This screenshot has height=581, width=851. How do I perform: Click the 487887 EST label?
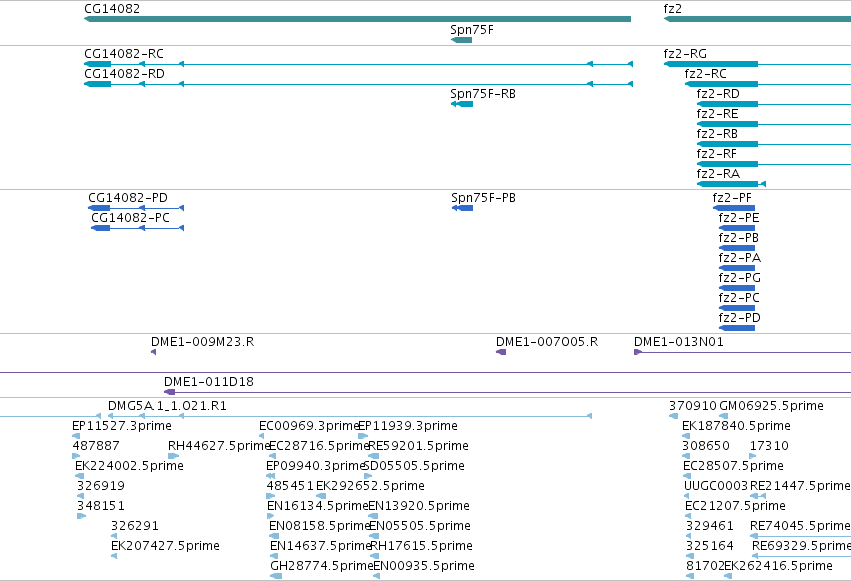point(96,446)
